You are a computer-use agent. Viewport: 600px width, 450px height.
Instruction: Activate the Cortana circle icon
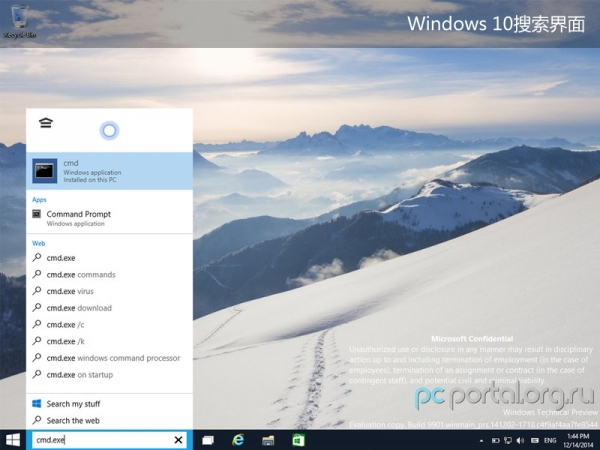coord(109,131)
